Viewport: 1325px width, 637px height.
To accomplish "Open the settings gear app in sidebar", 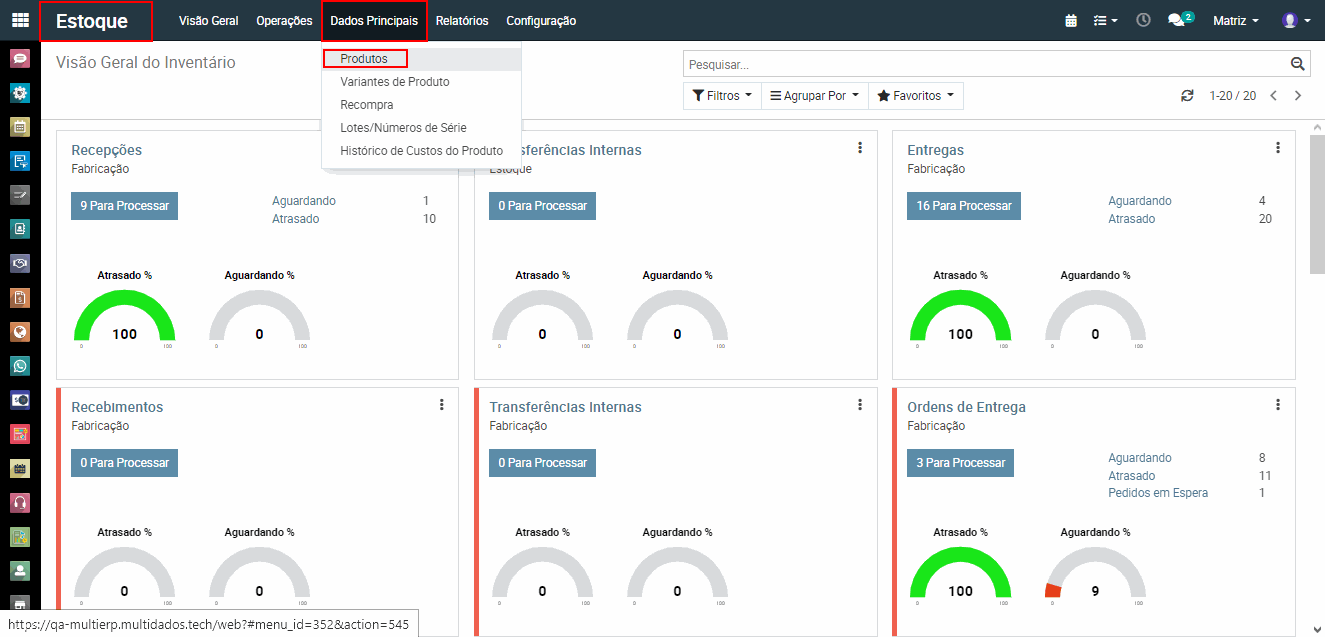I will point(20,93).
